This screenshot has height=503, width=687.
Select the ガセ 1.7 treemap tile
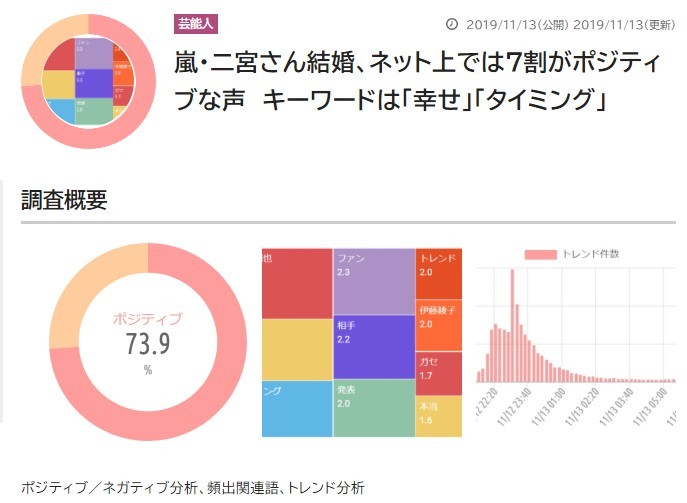(438, 374)
